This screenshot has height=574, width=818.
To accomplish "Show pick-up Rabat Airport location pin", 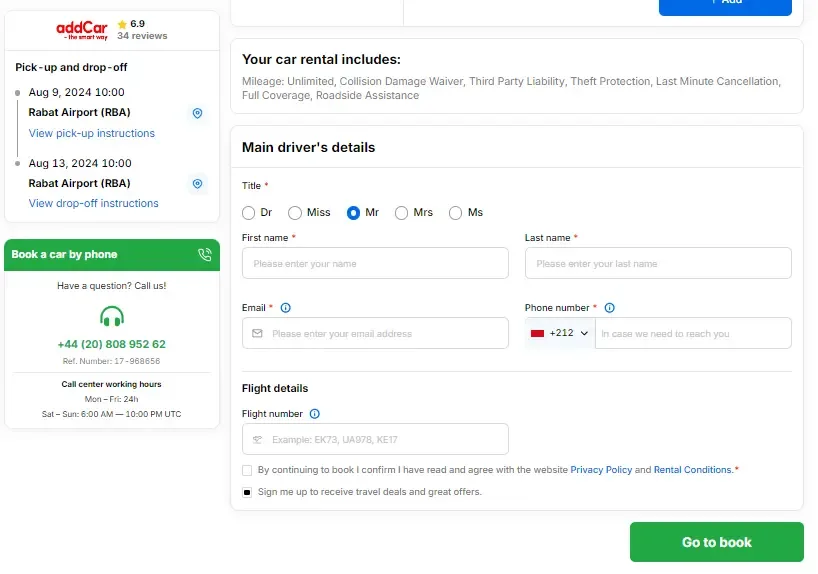I will (197, 113).
